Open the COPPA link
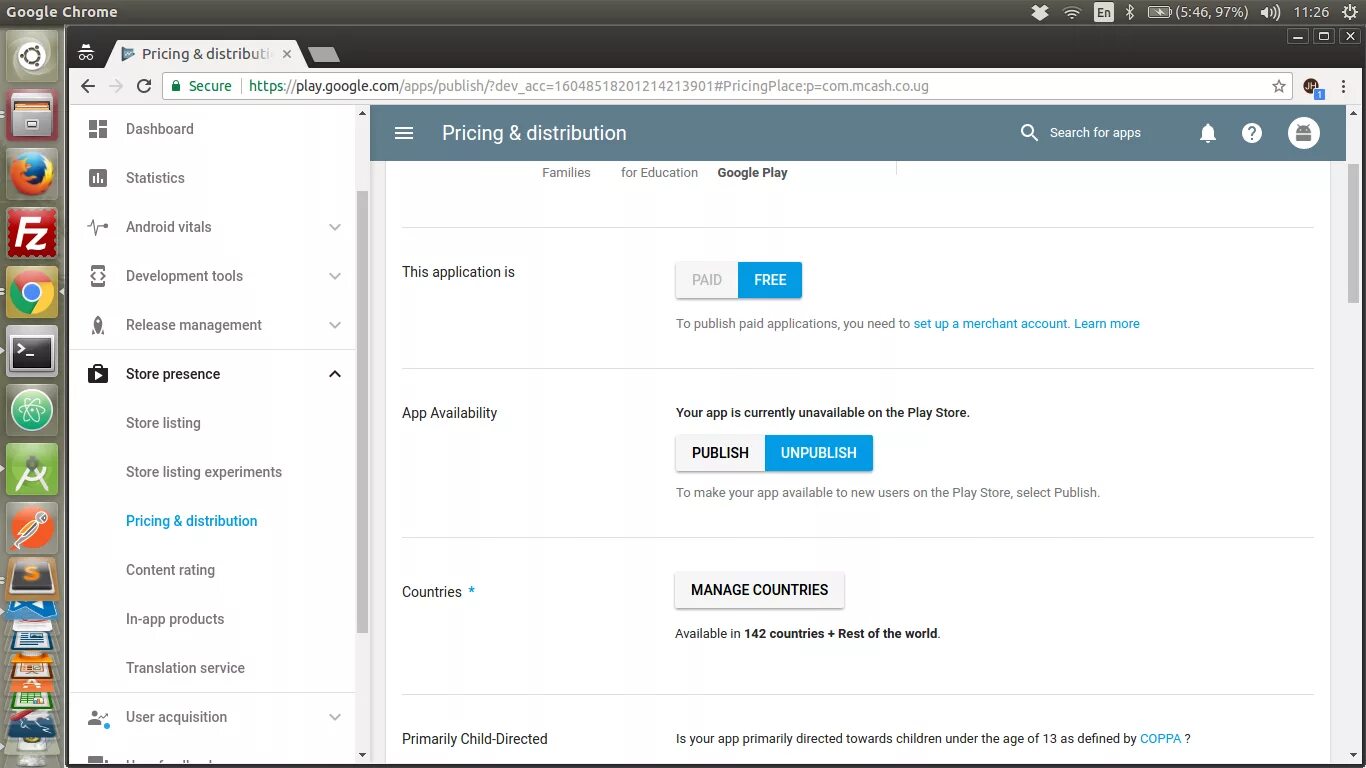The width and height of the screenshot is (1366, 768). pyautogui.click(x=1160, y=739)
